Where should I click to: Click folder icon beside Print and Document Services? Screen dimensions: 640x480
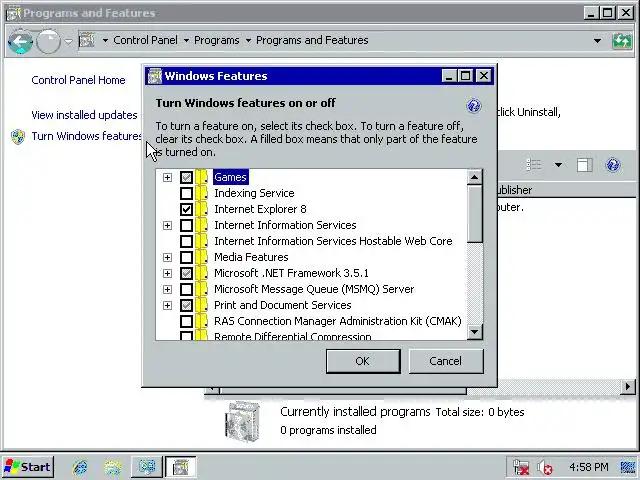[x=202, y=305]
